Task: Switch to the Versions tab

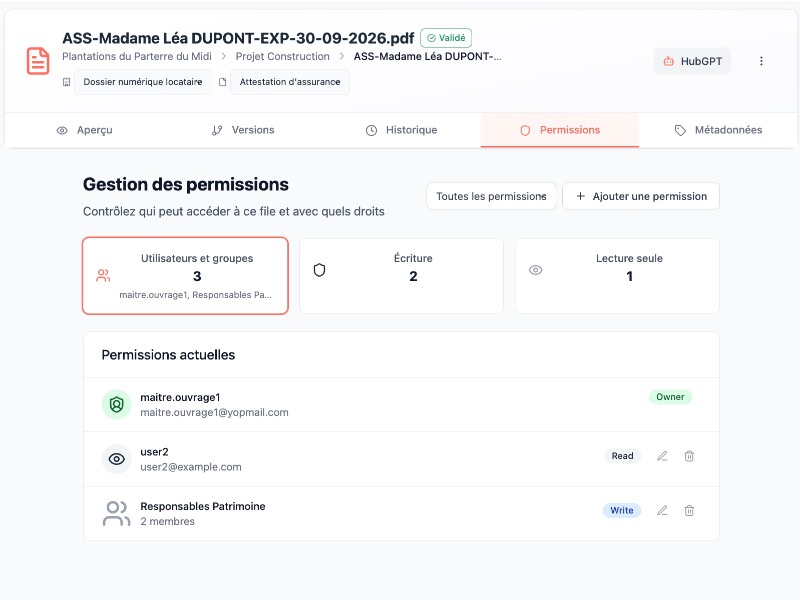Action: [243, 130]
